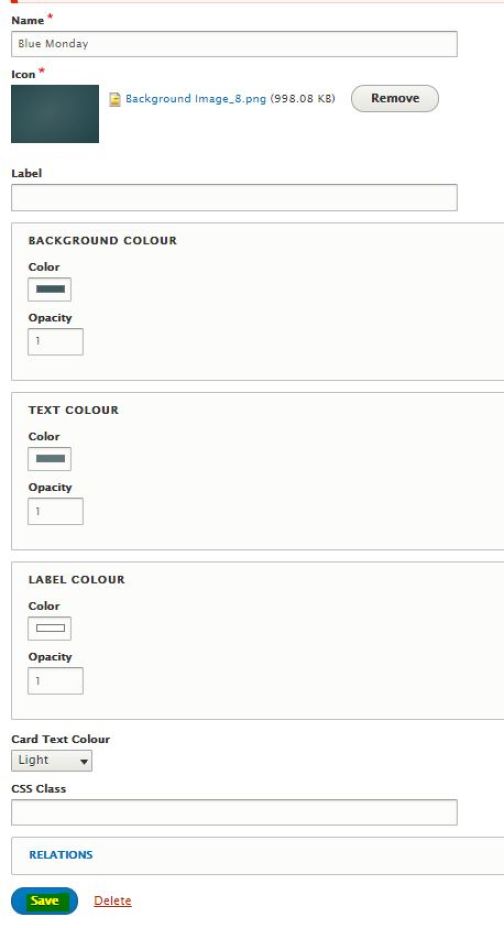Click the Blue Monday icon thumbnail preview
The width and height of the screenshot is (504, 928).
[55, 114]
